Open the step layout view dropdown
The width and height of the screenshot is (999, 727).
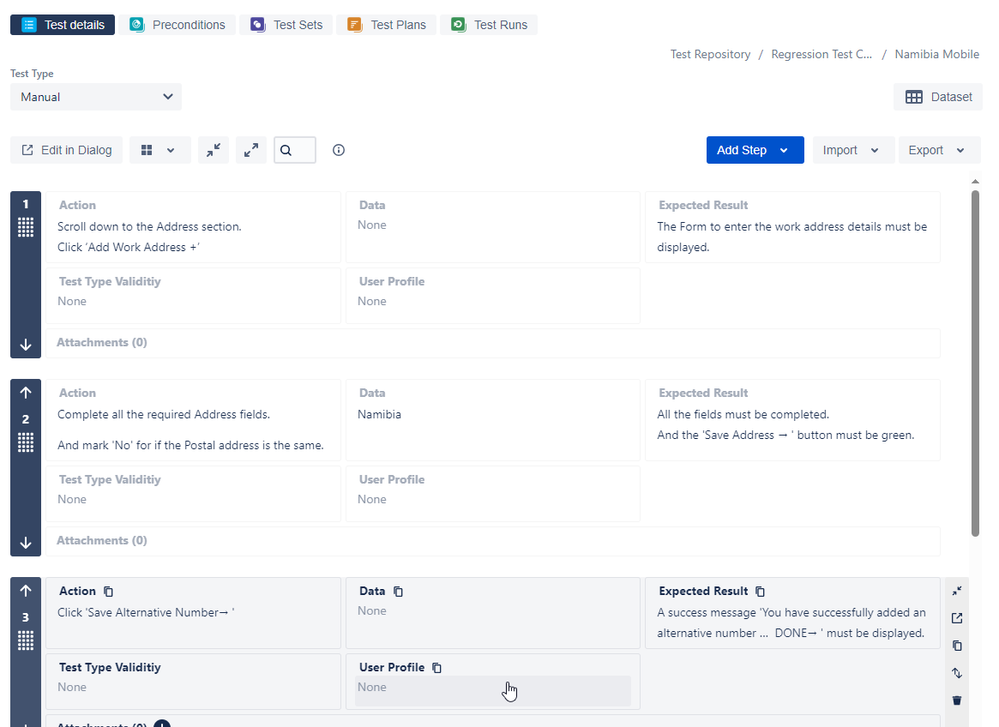tap(160, 150)
